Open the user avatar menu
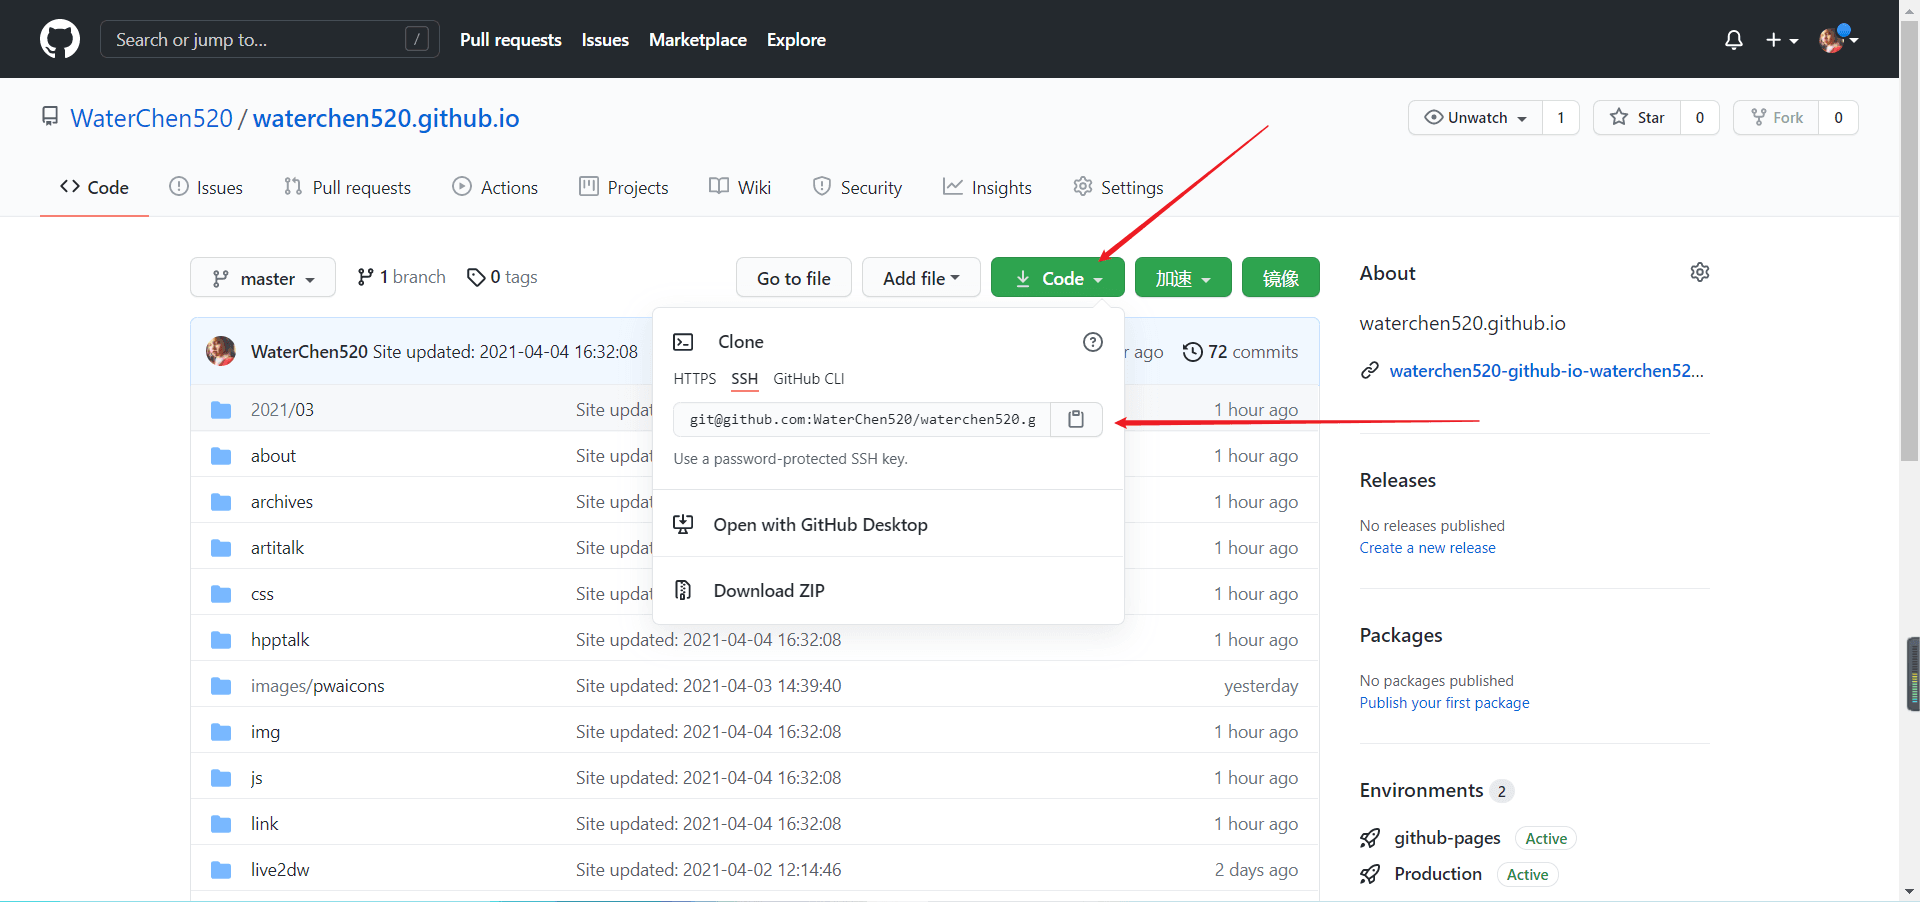The image size is (1920, 902). point(1838,39)
